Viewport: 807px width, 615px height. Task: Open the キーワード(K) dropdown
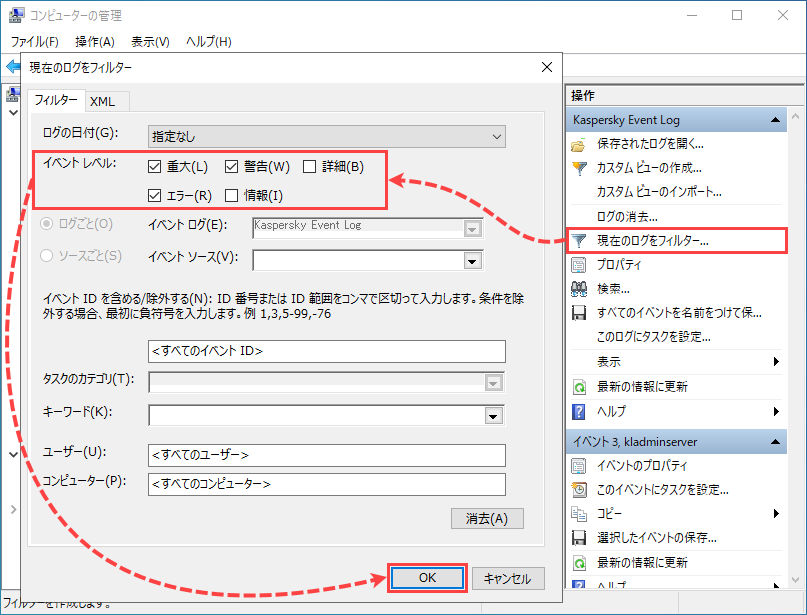click(493, 416)
